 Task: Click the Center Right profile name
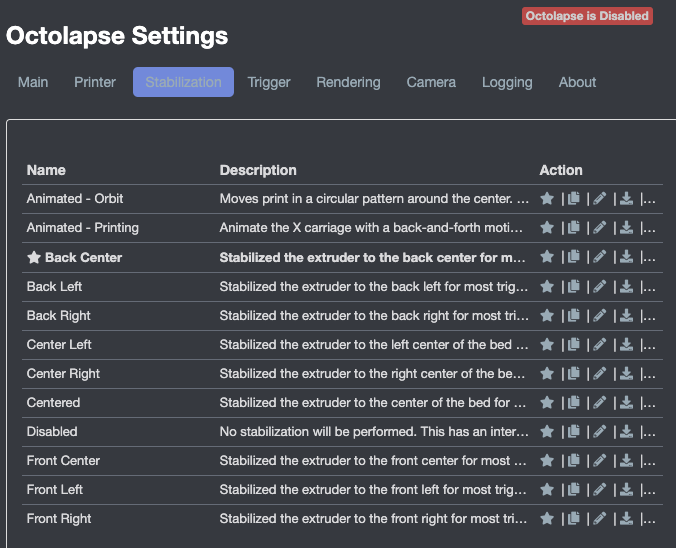point(63,373)
